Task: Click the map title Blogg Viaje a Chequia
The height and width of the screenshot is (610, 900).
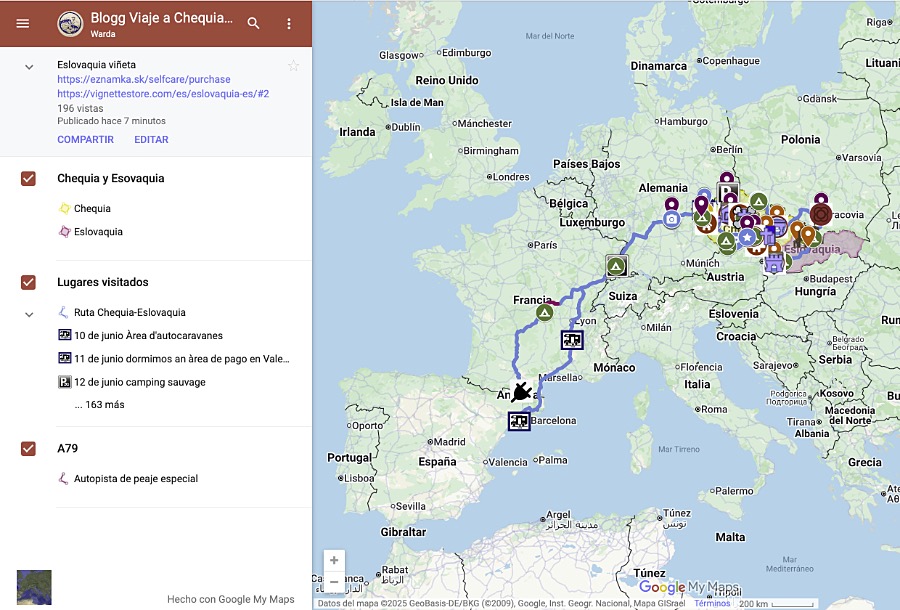Action: [162, 18]
